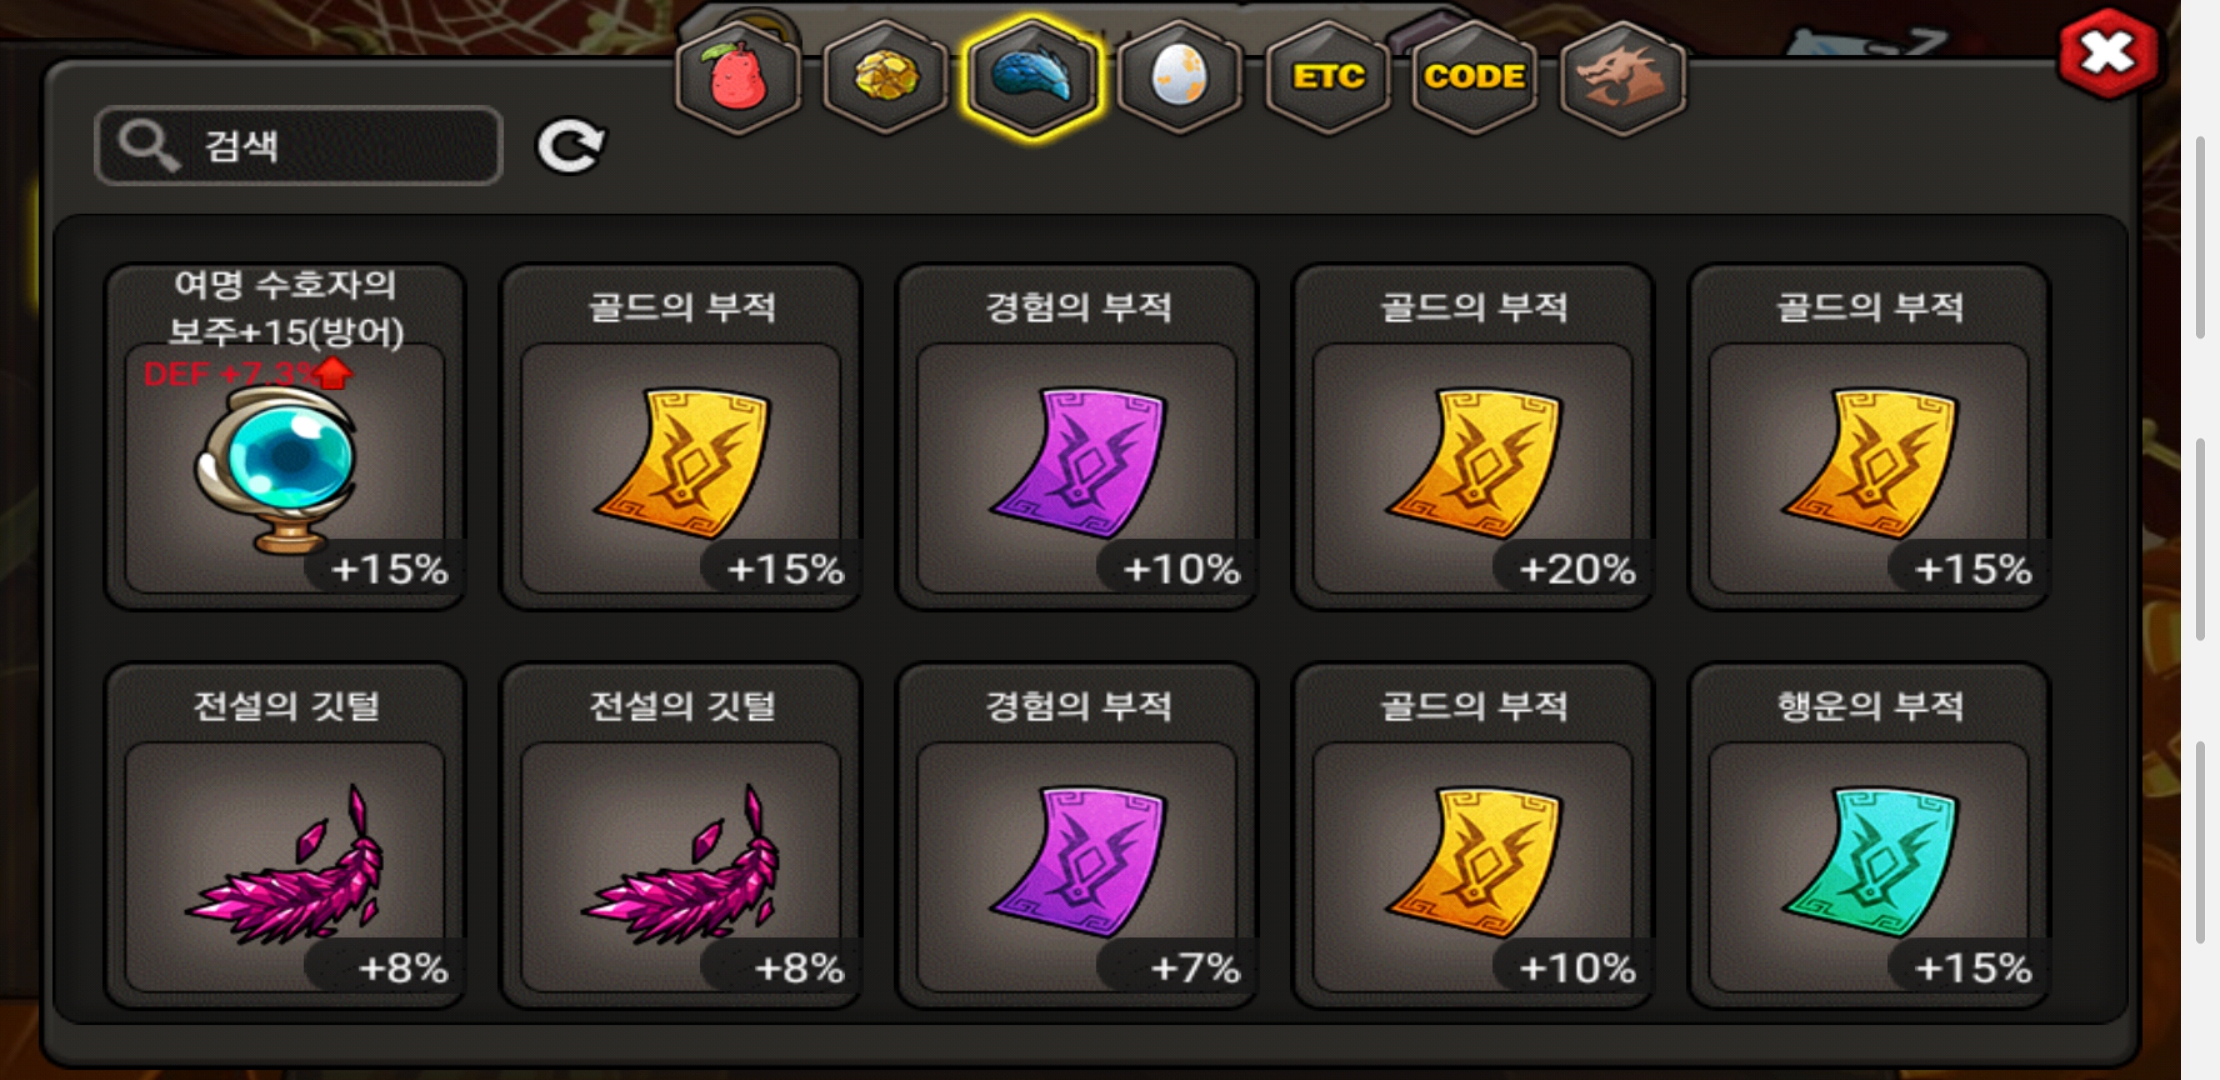Choose the purple 경험의 부적 +10% charm
Image resolution: width=2220 pixels, height=1080 pixels.
point(1077,437)
